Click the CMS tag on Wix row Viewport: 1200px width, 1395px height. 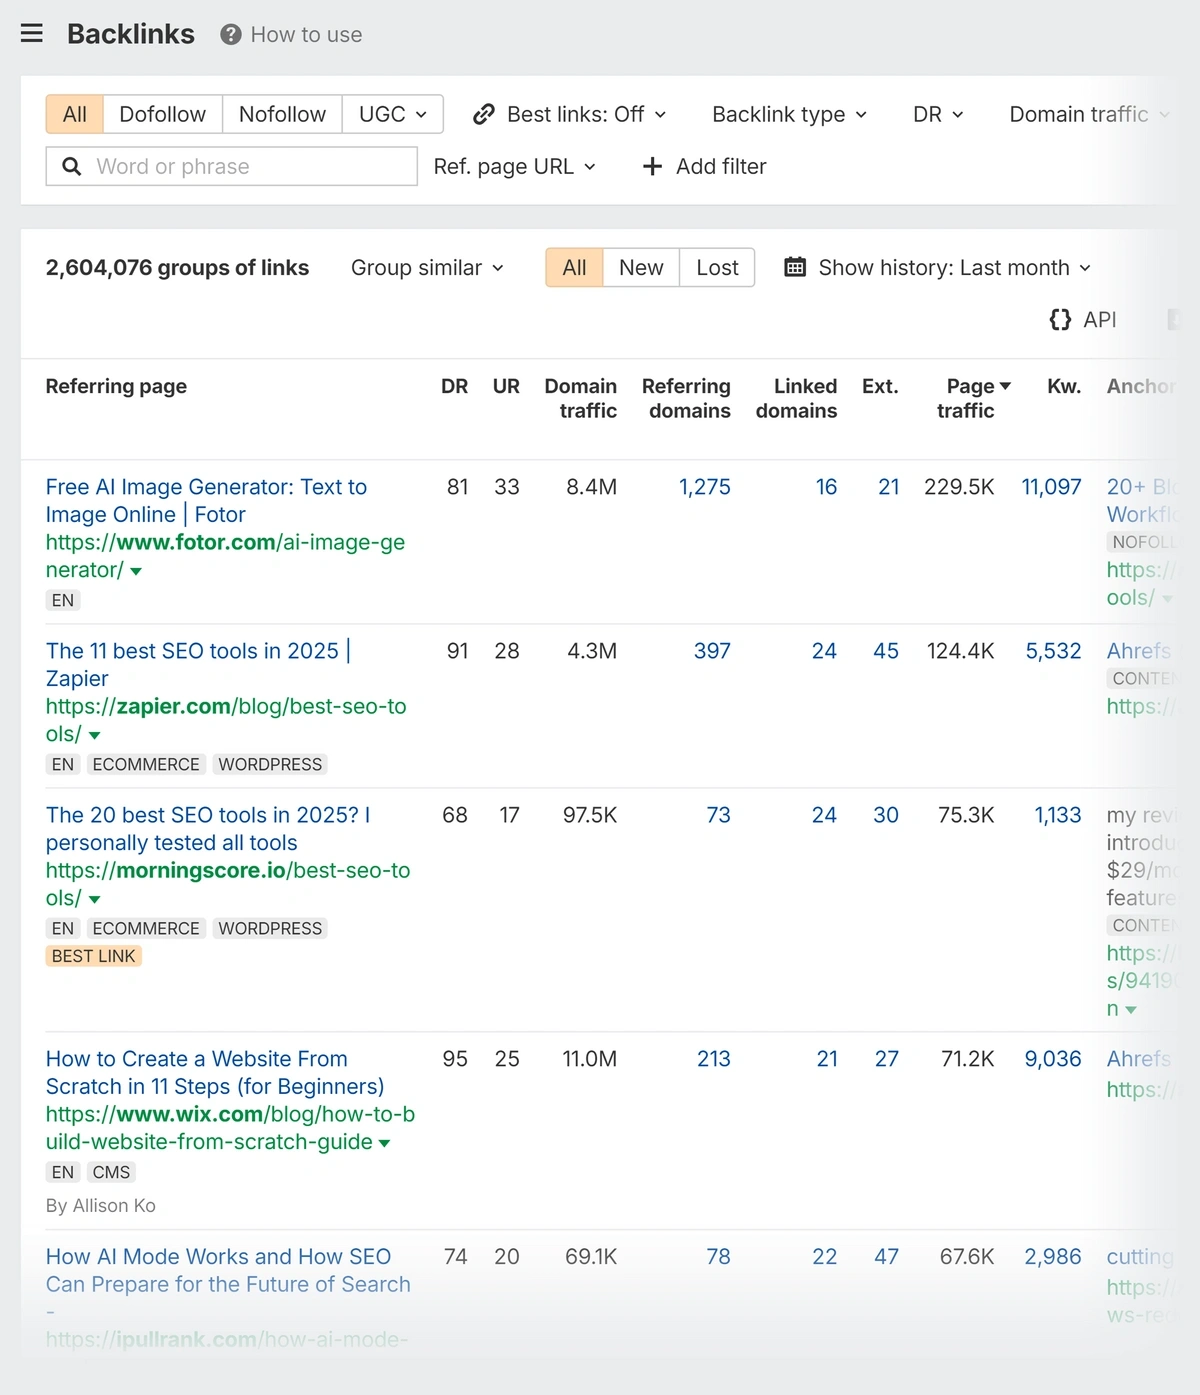click(x=111, y=1172)
